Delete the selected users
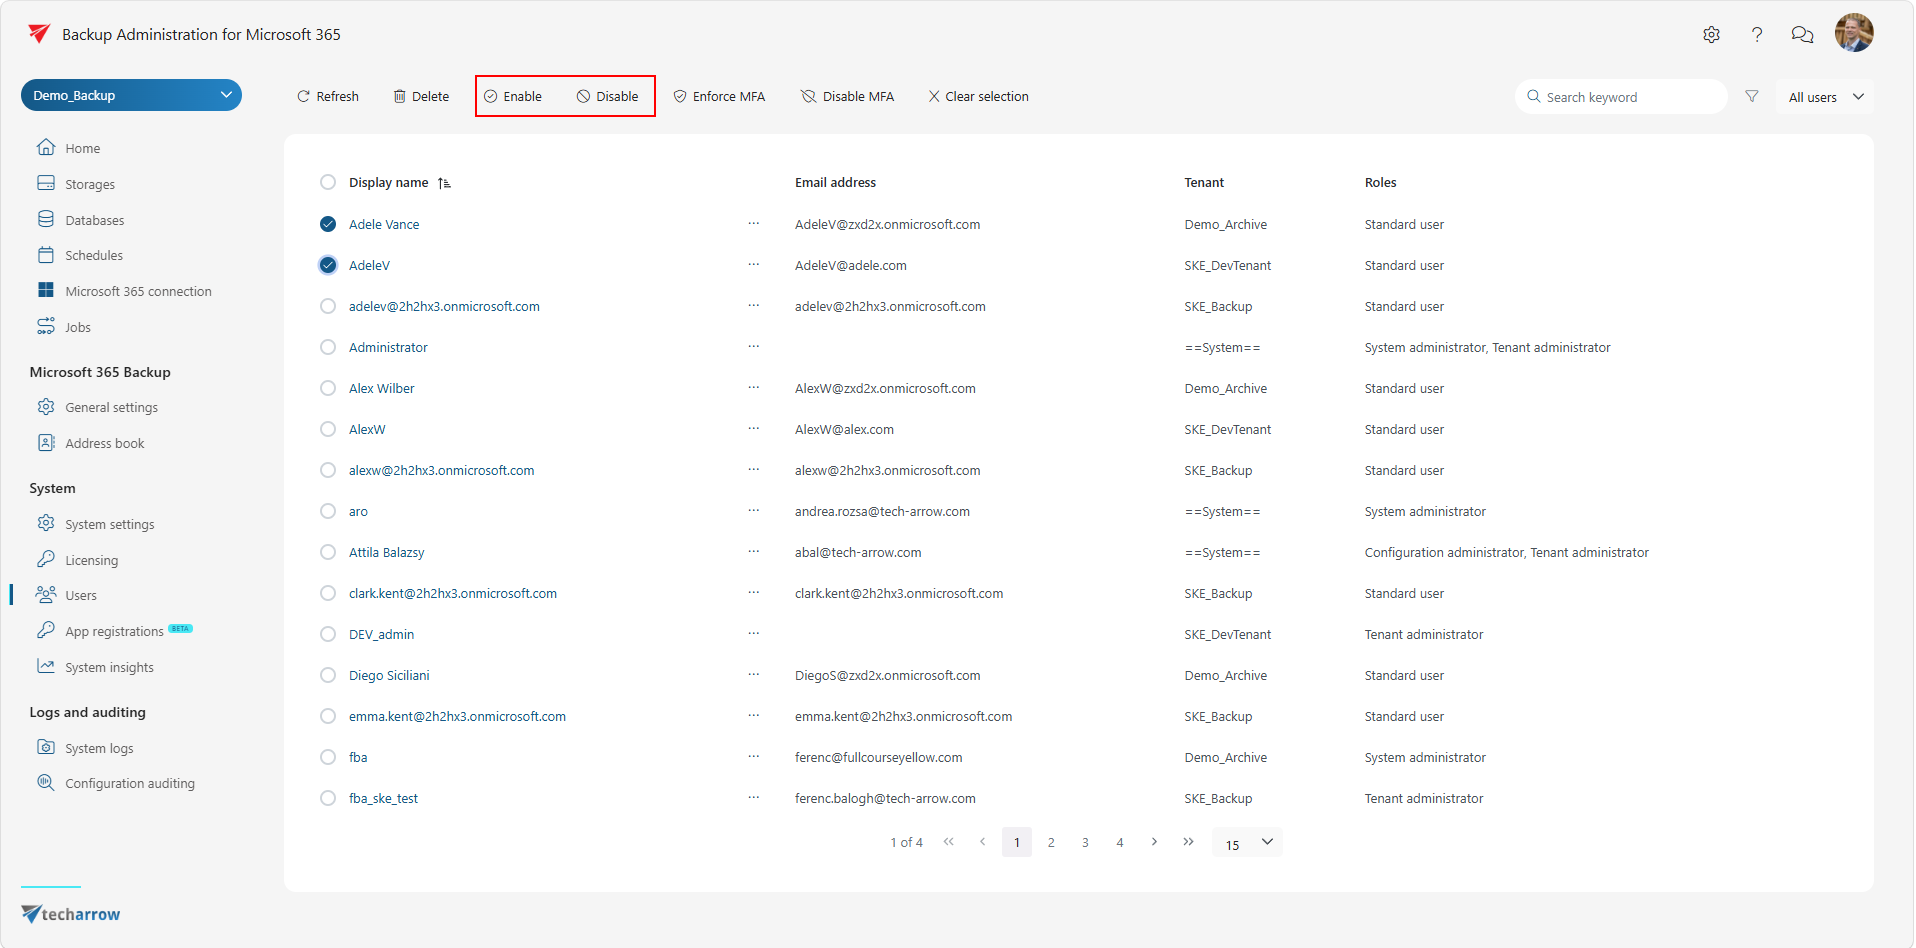 point(421,96)
